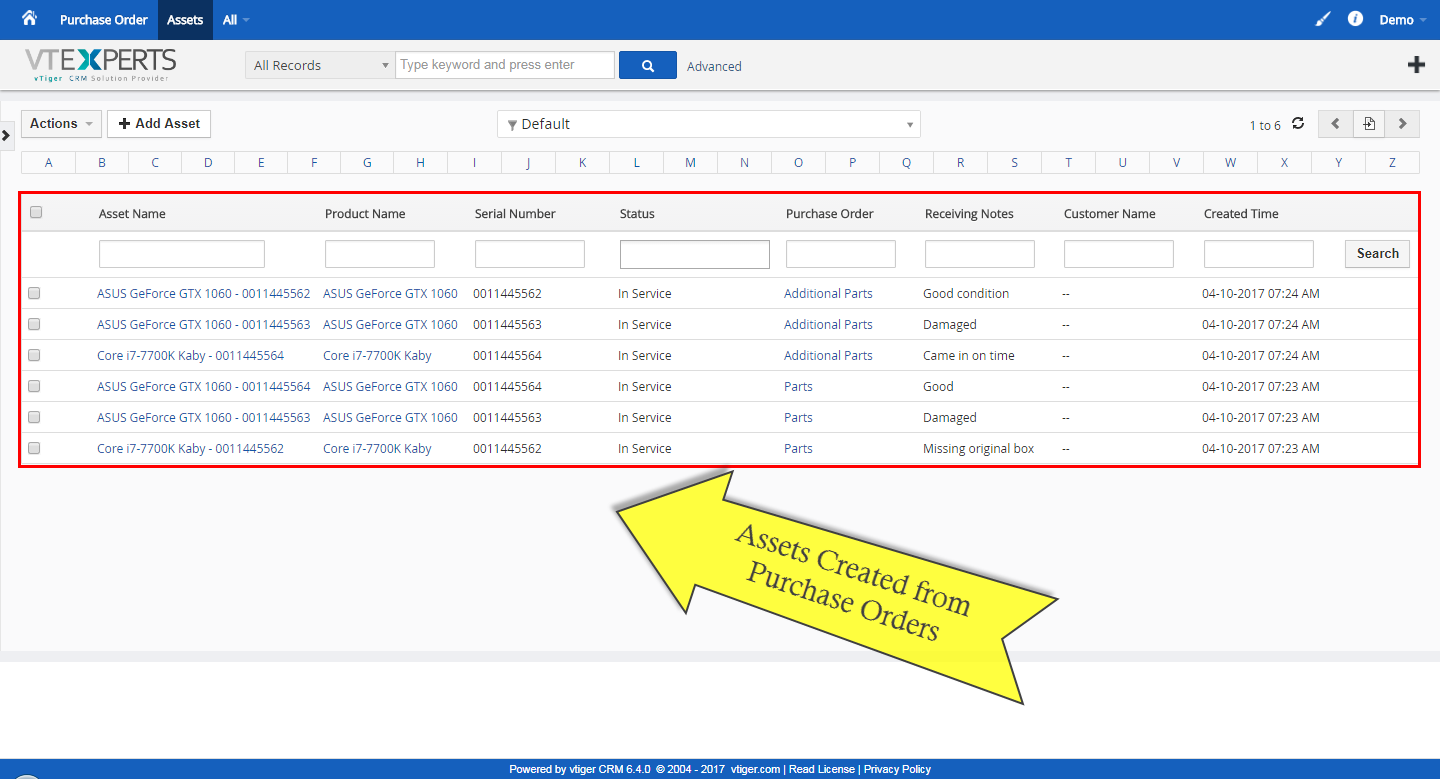Click the Search button in filter row

[x=1377, y=254]
